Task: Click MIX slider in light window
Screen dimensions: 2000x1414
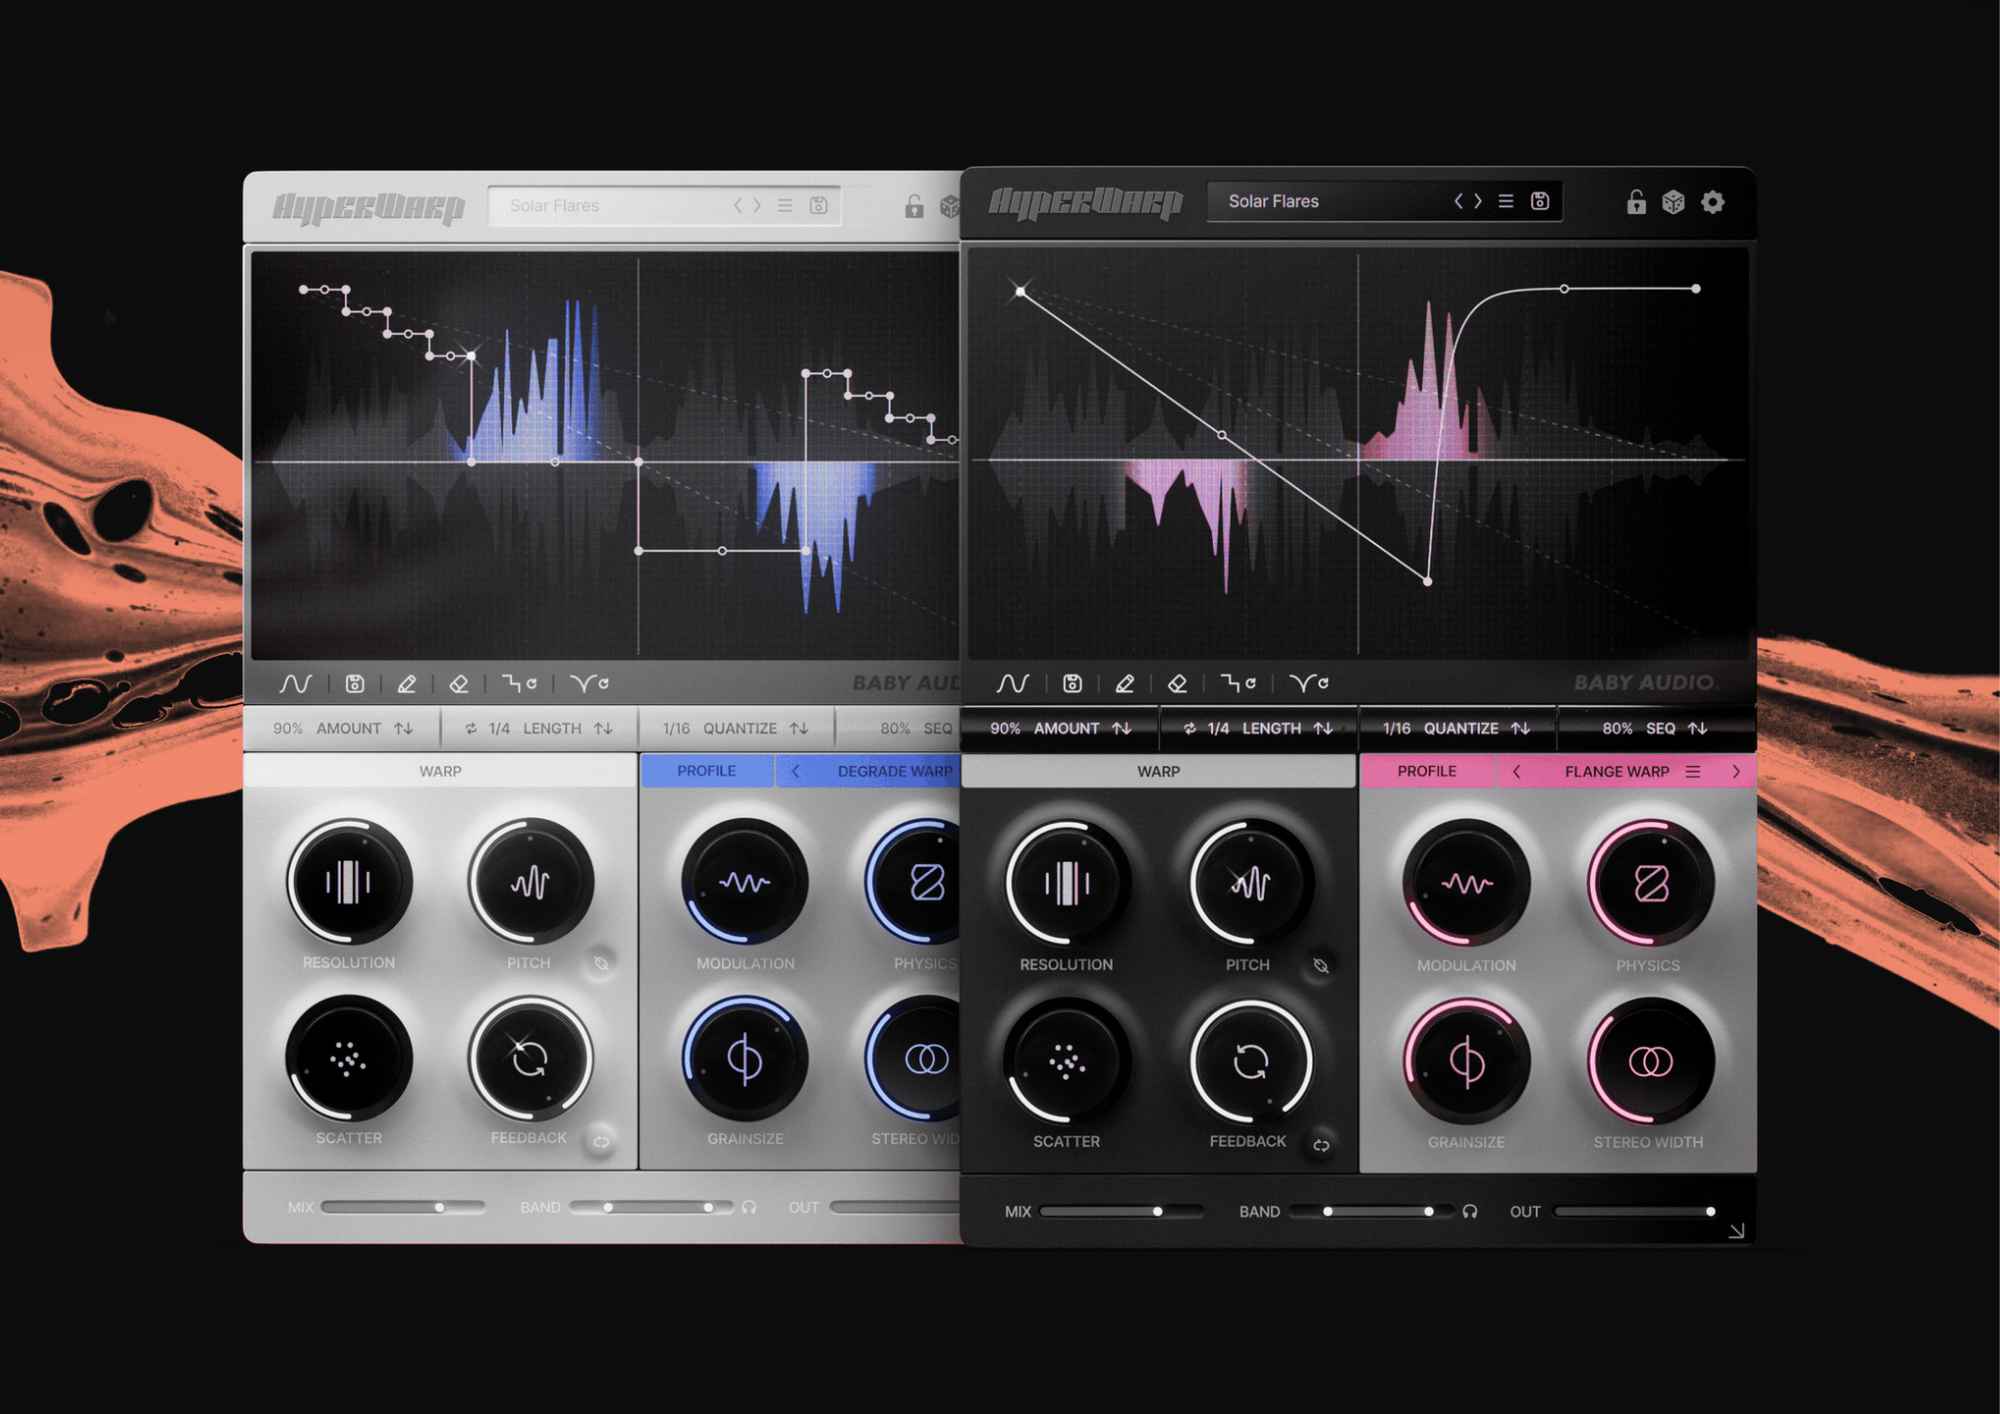Action: pyautogui.click(x=402, y=1207)
